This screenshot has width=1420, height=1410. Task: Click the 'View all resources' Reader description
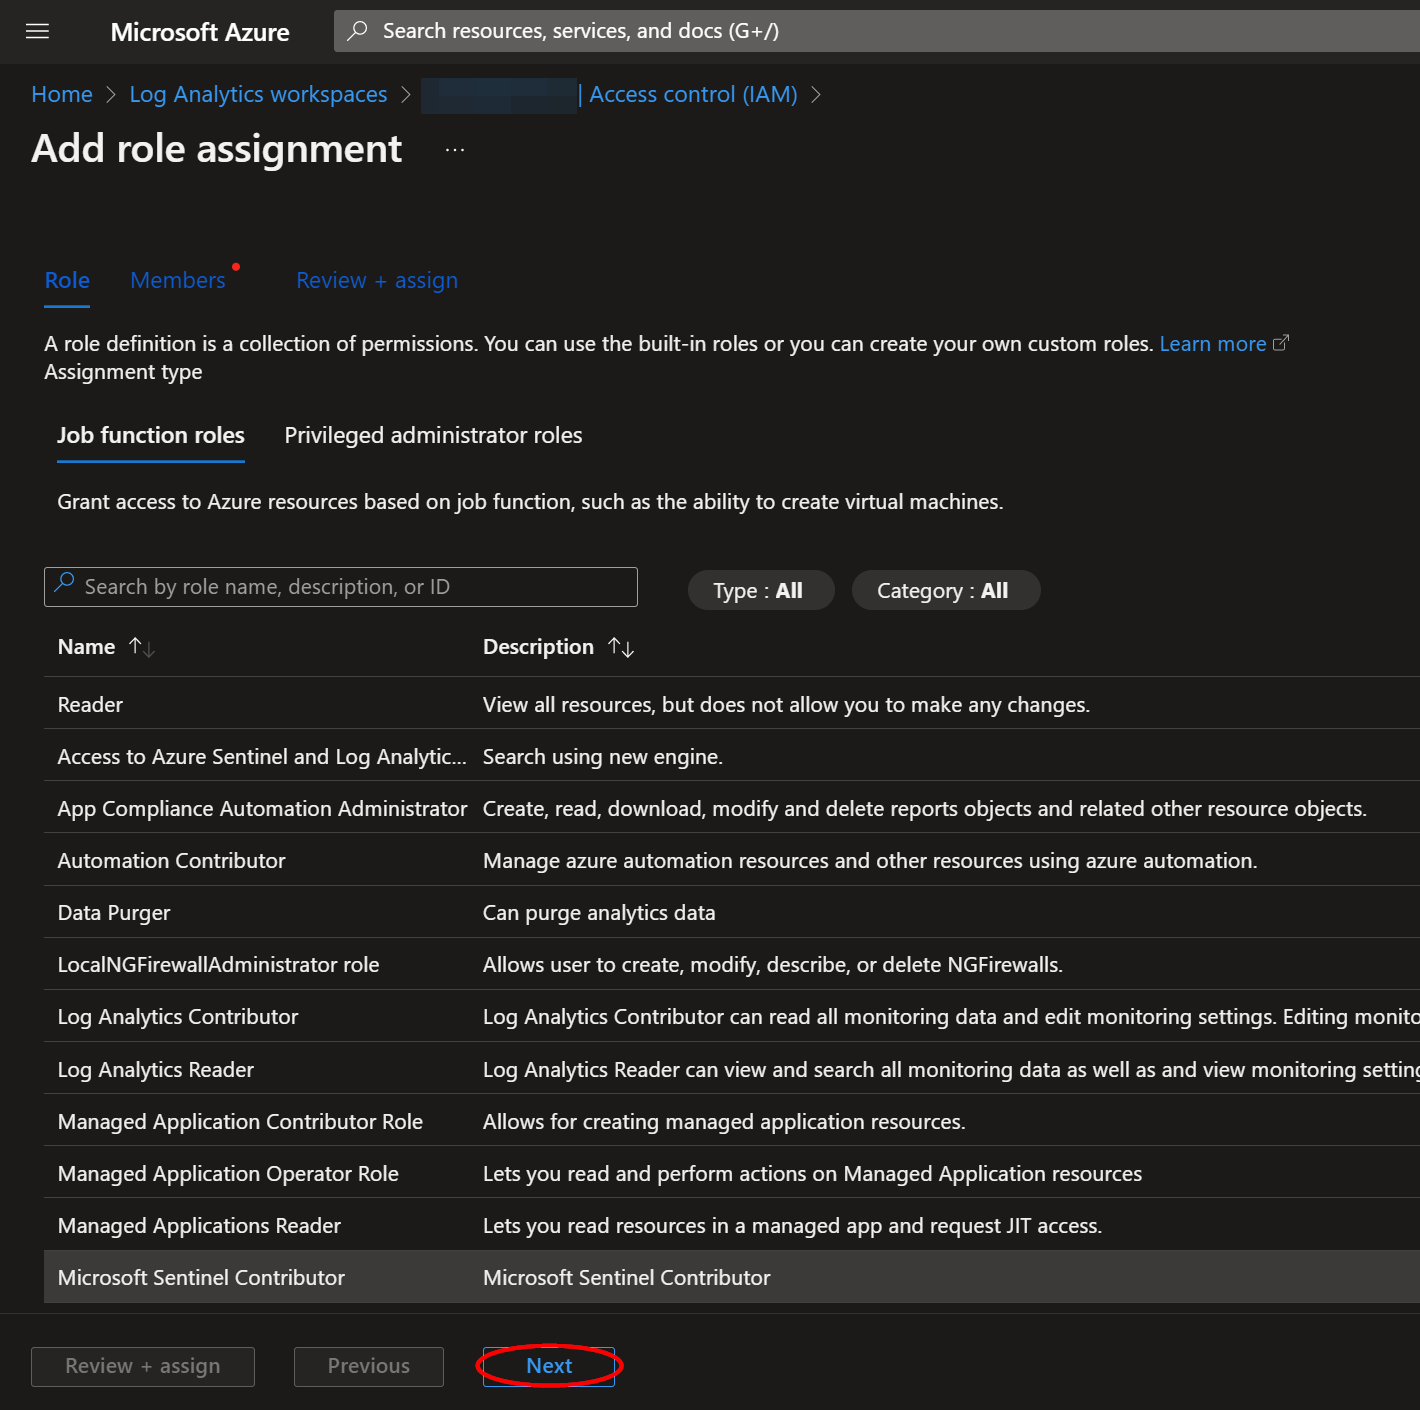click(x=786, y=704)
